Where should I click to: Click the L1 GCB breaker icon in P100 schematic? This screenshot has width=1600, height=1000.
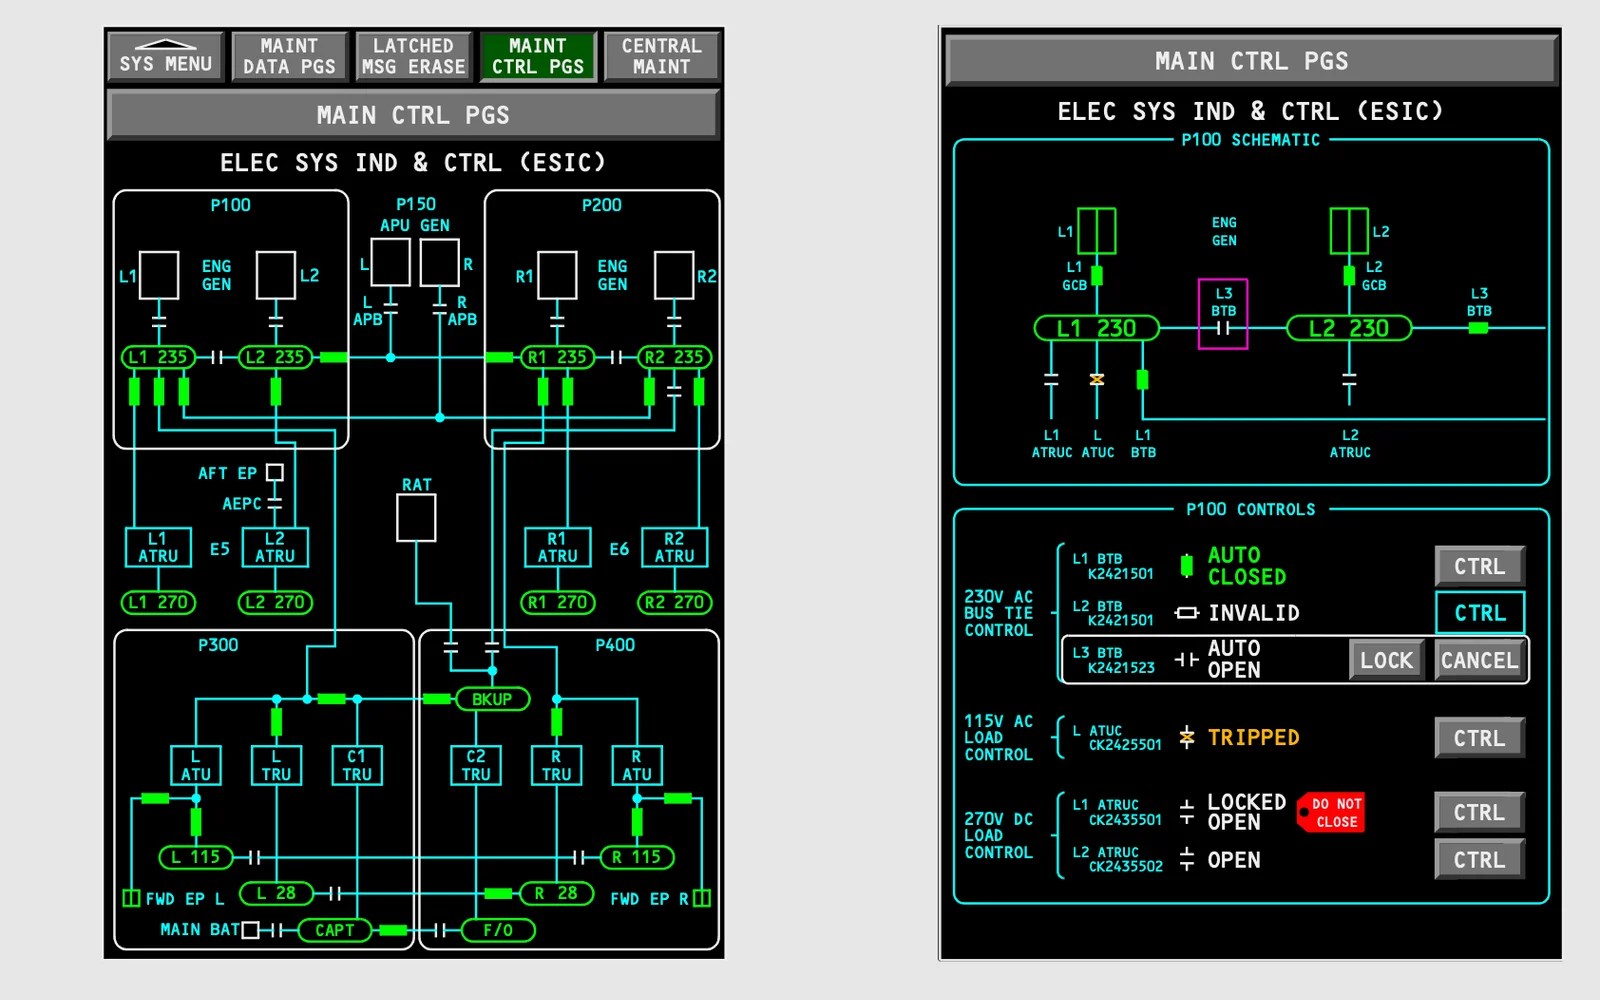click(x=1096, y=278)
